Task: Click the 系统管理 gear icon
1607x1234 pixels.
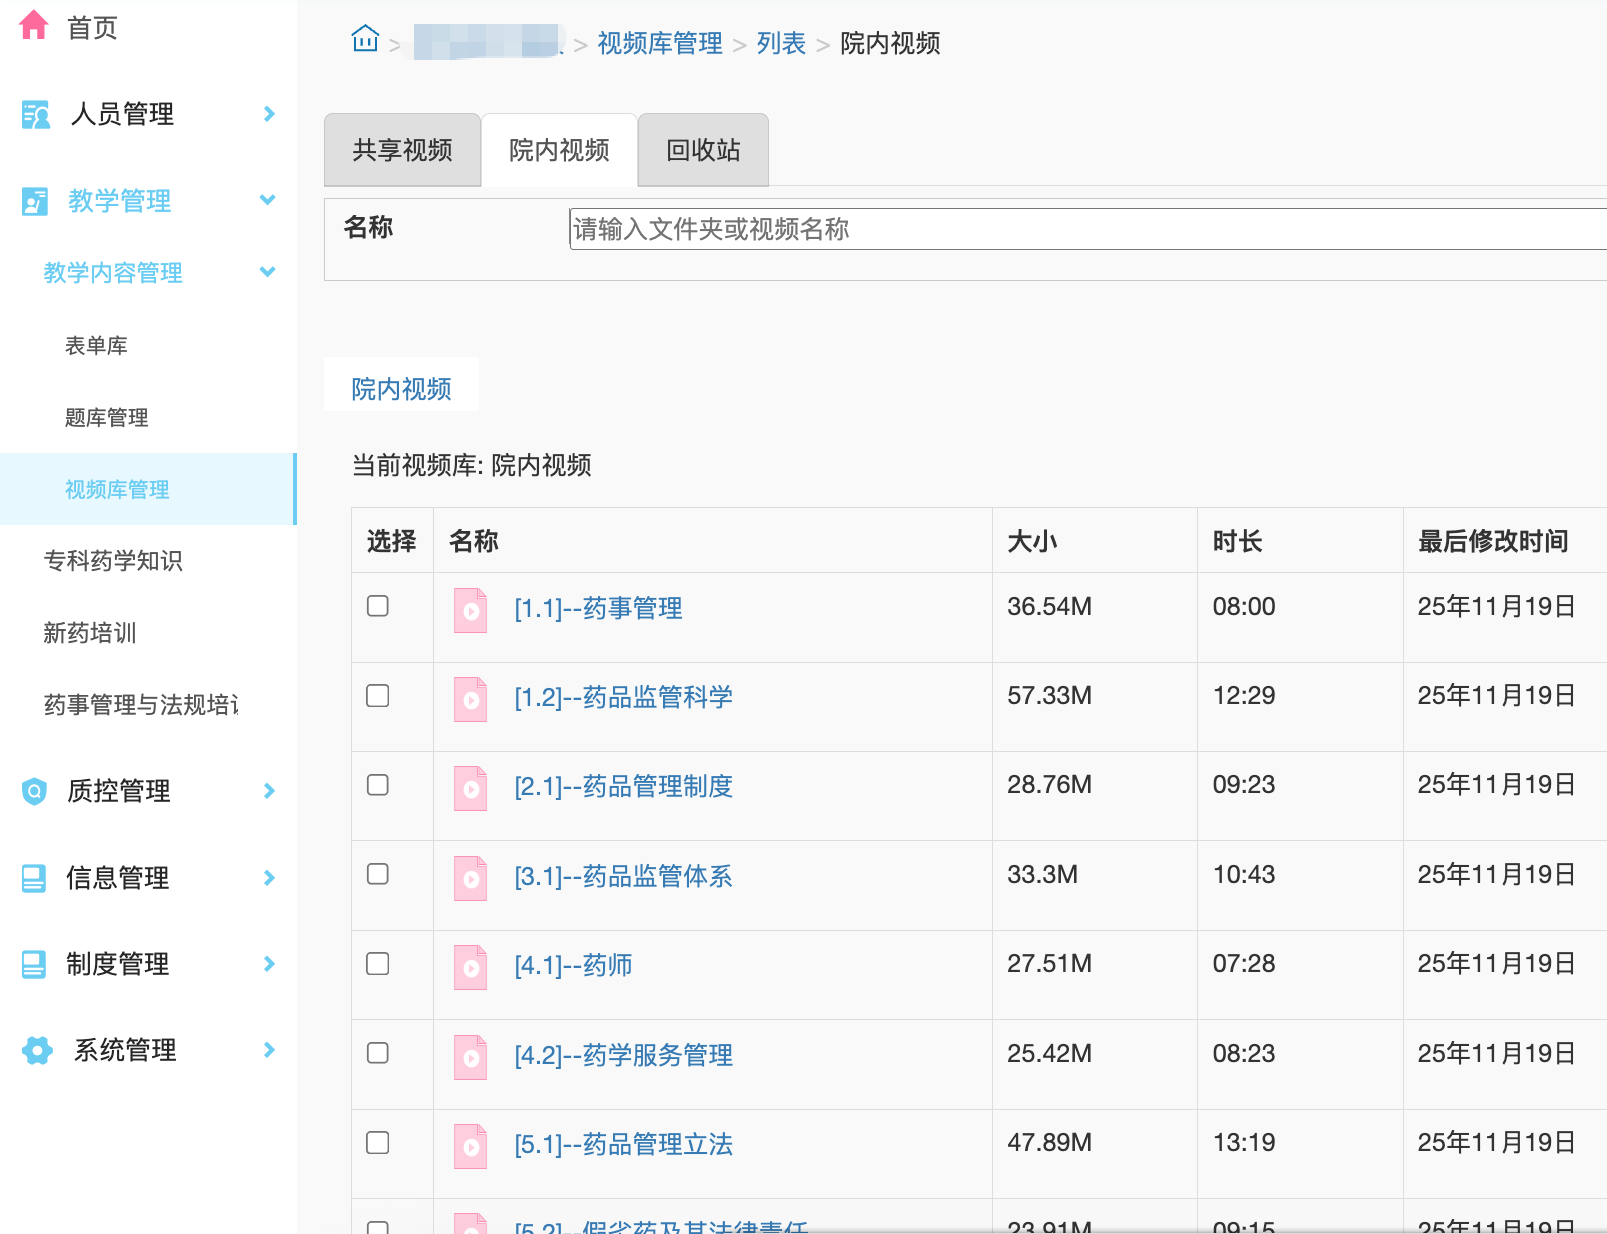Action: pos(37,1050)
